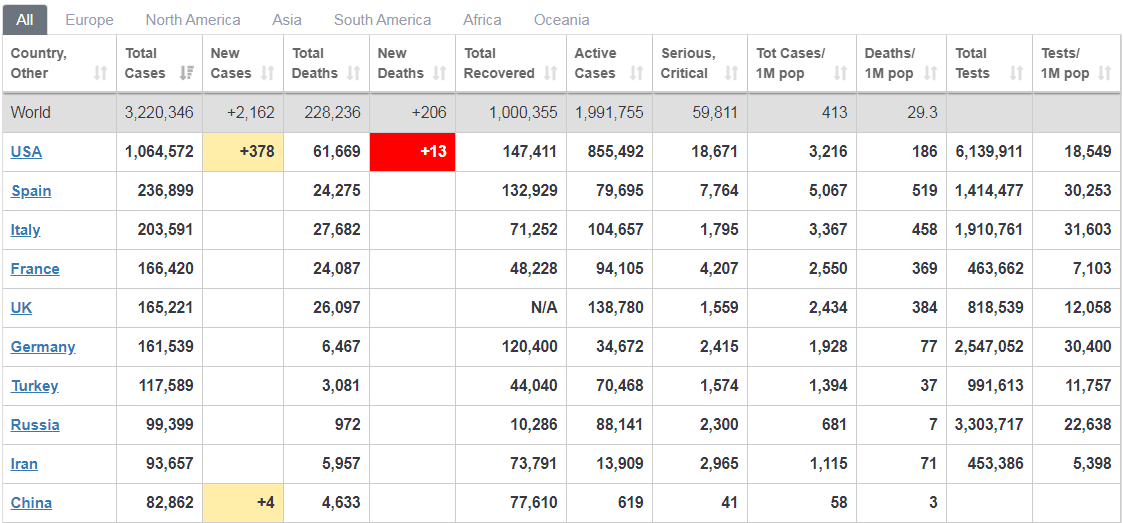1123x523 pixels.
Task: Click Total Tests sort arrows
Action: click(x=1016, y=73)
